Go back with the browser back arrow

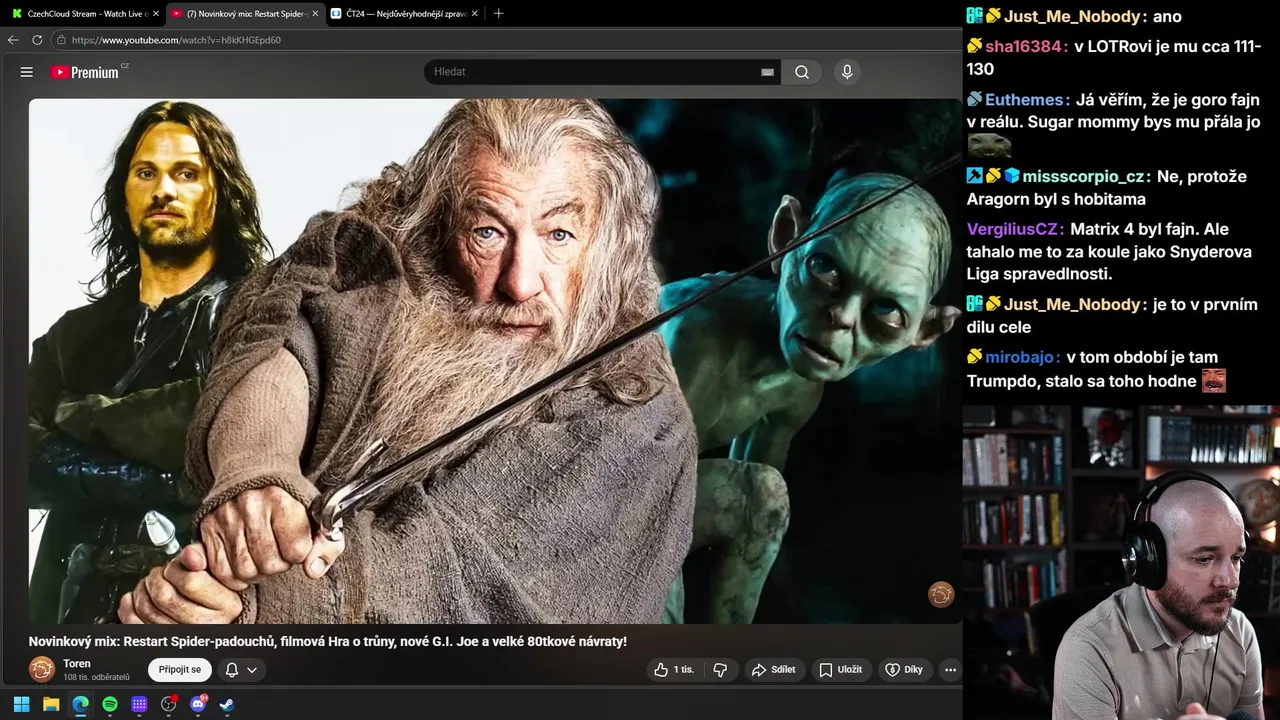click(x=13, y=40)
